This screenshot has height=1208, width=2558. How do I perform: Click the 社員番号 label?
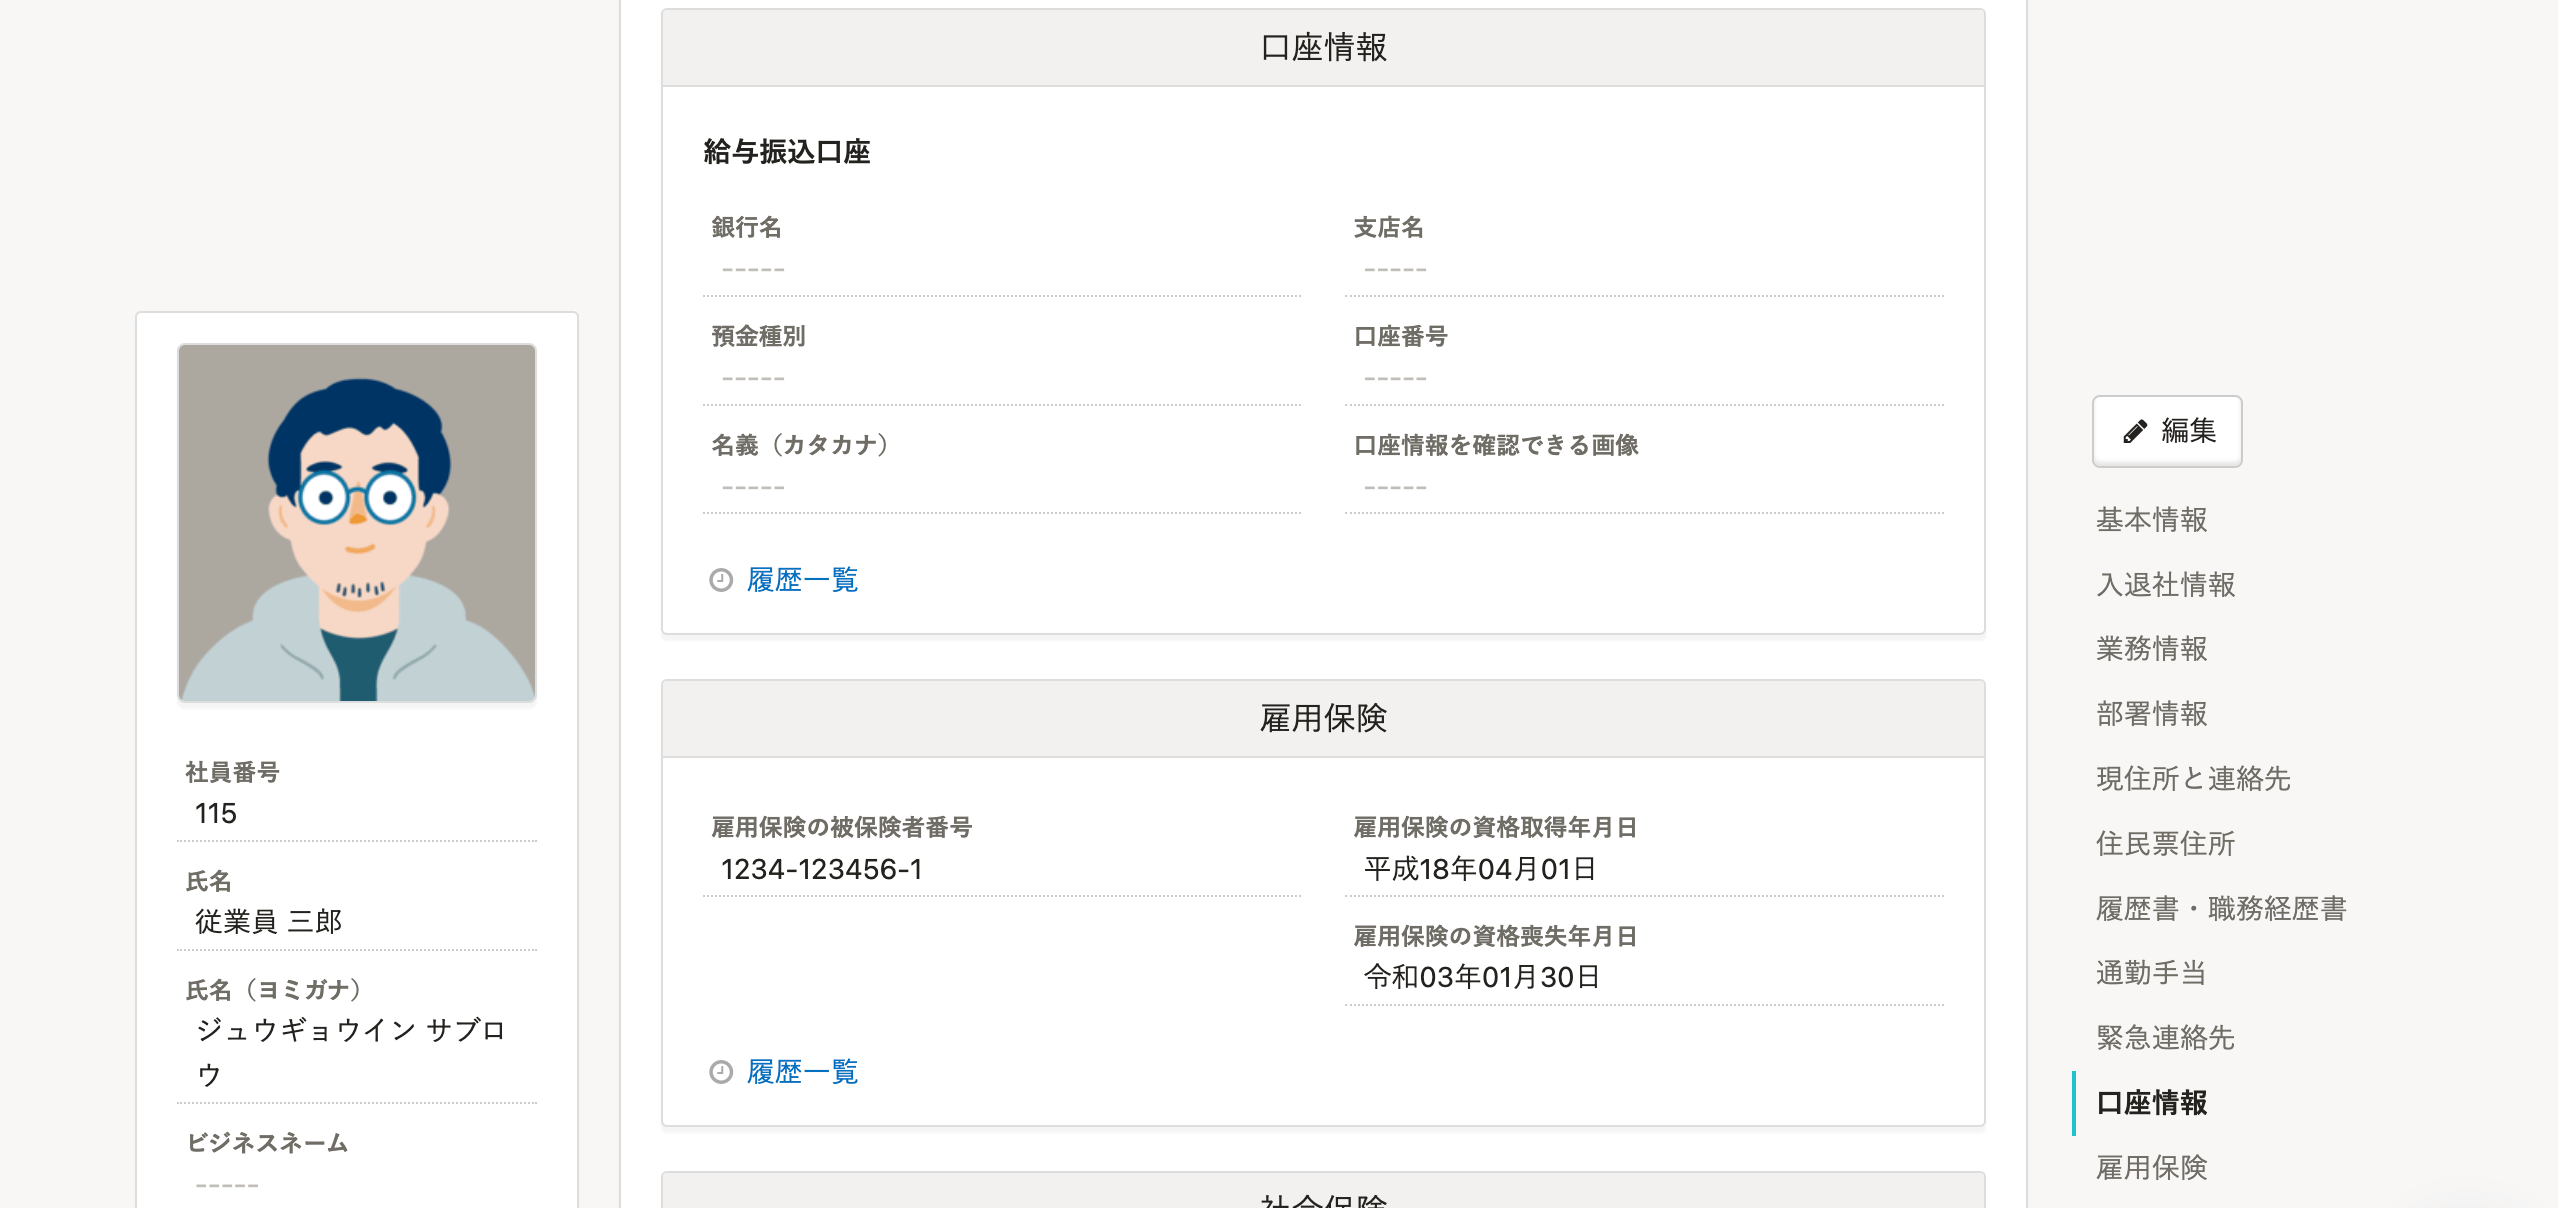click(x=232, y=773)
